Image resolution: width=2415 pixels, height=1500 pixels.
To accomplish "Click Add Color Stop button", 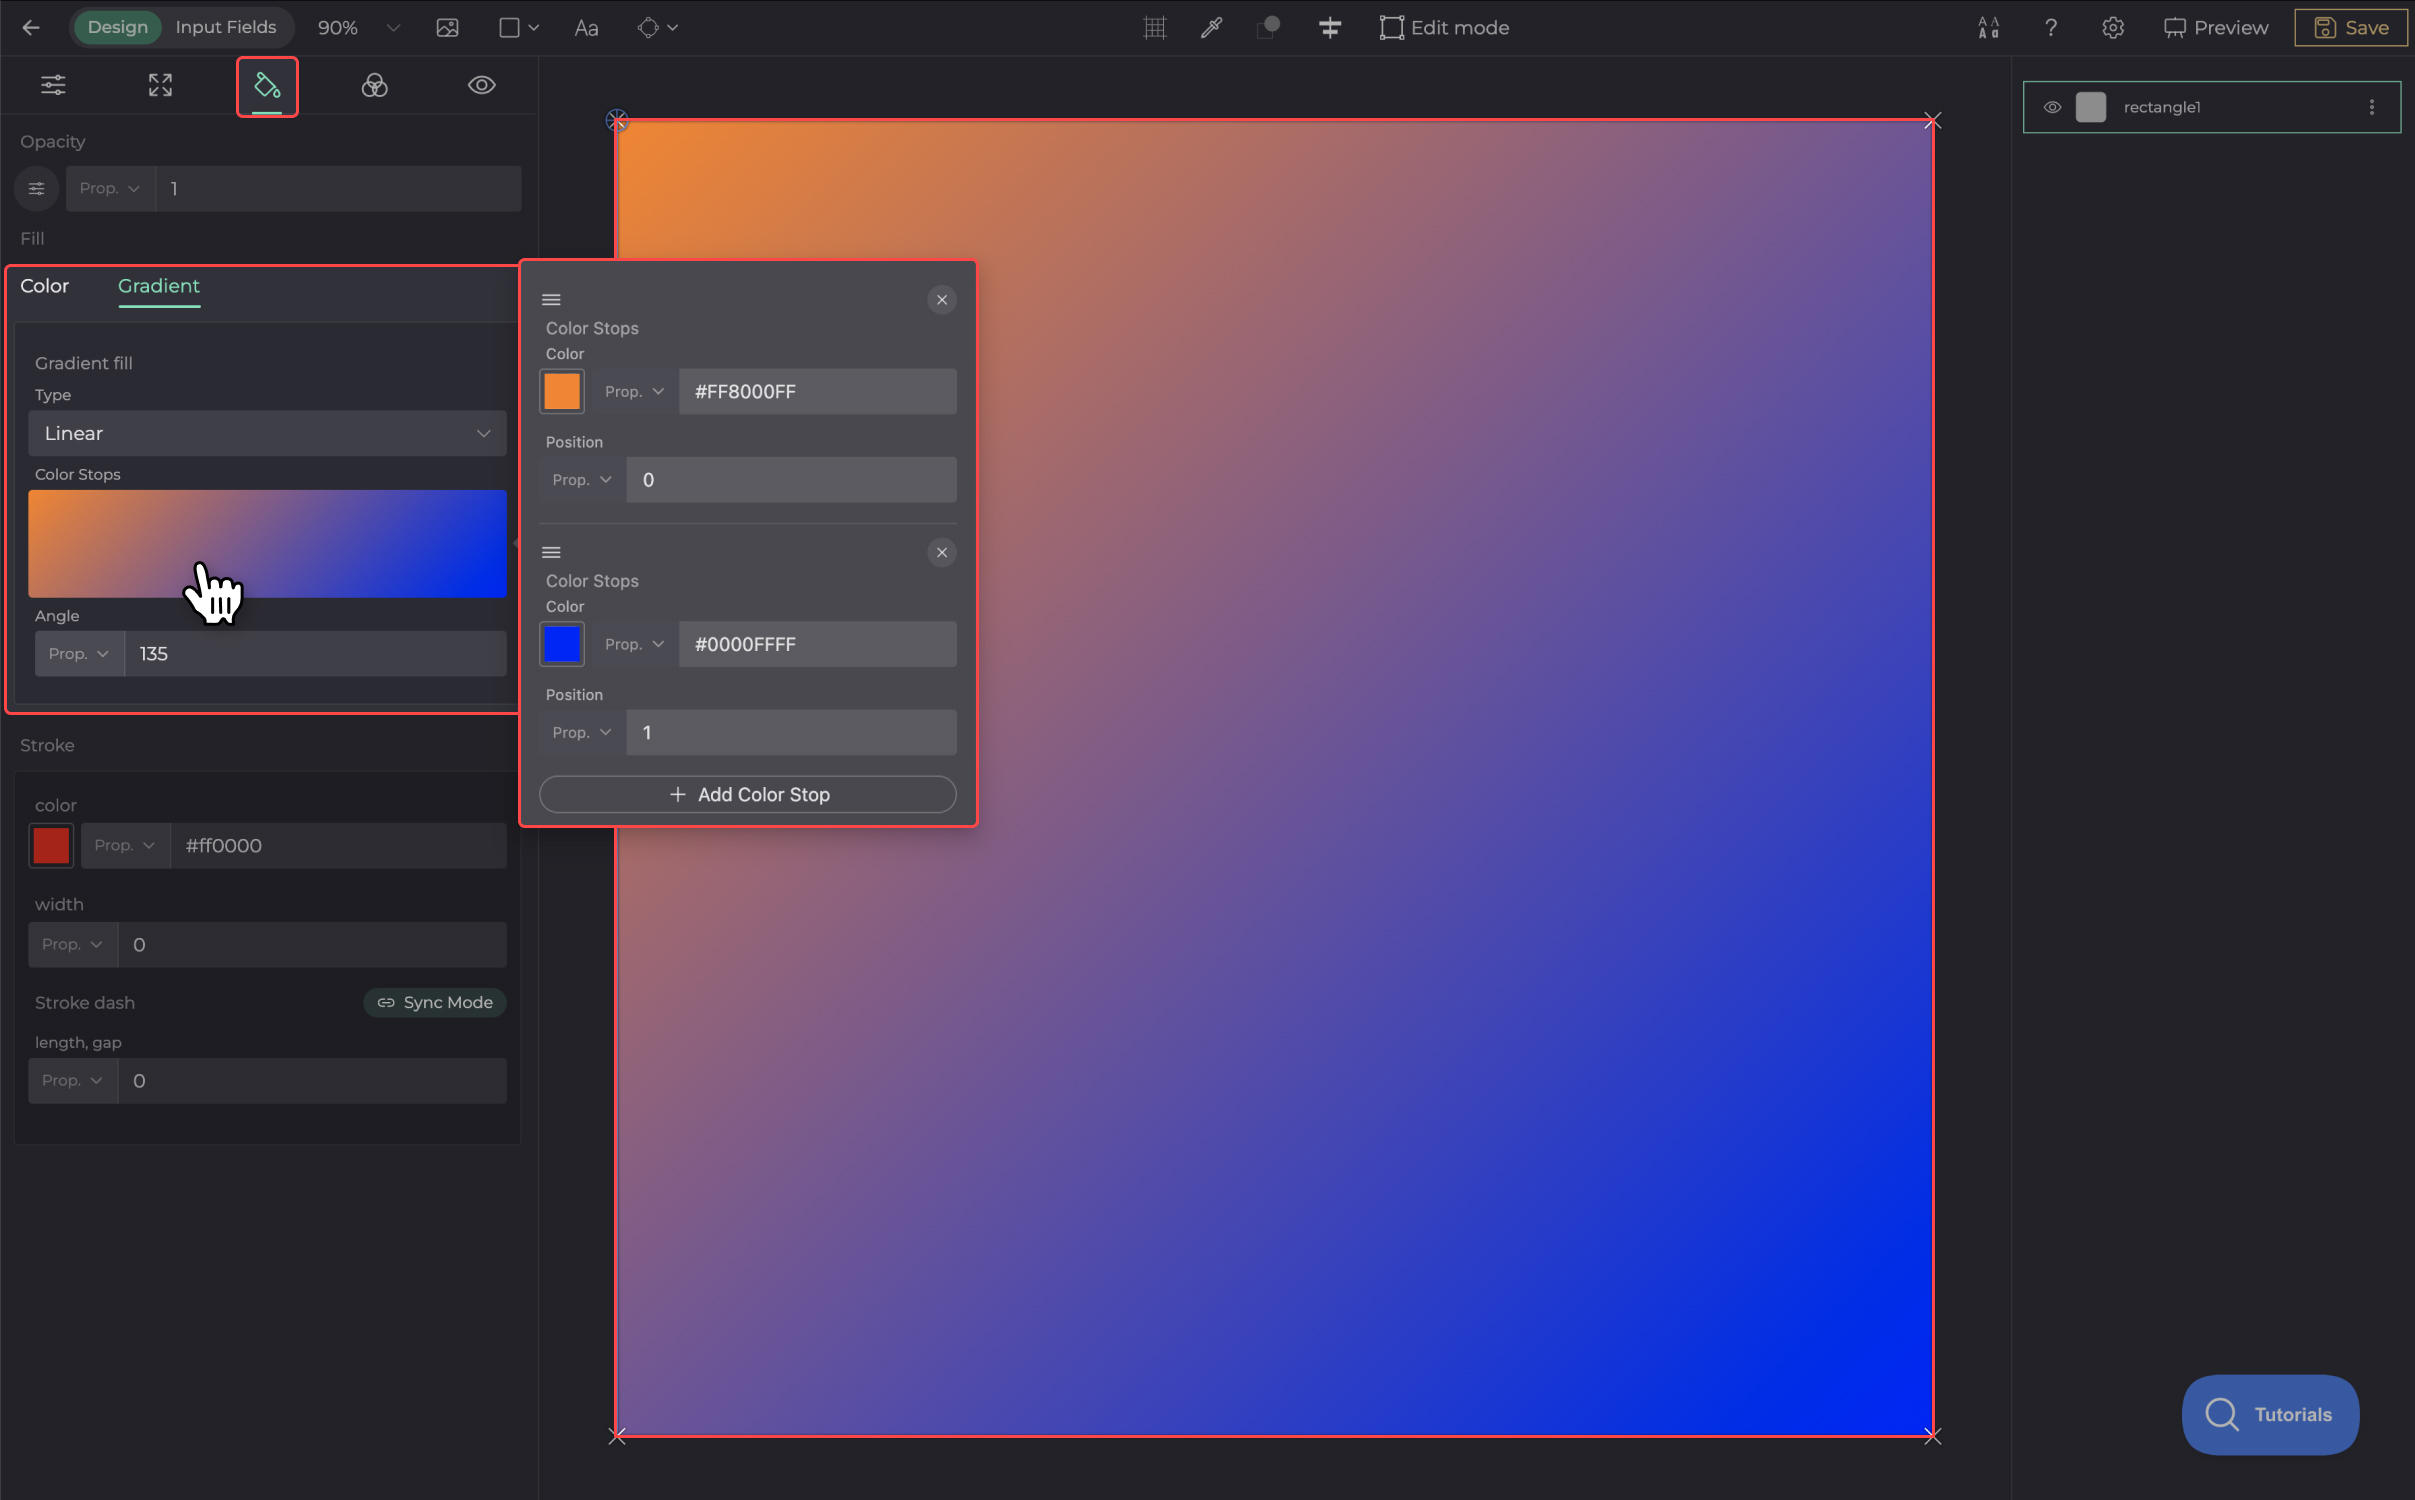I will point(747,794).
